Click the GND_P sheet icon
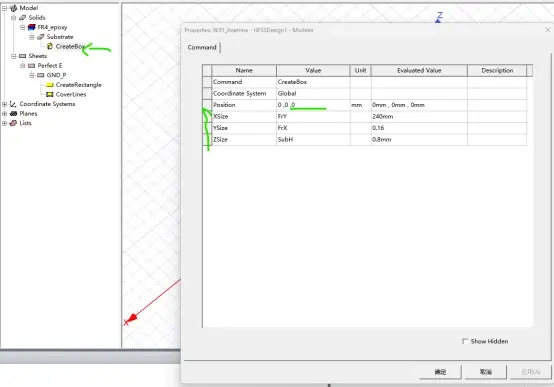Image resolution: width=554 pixels, height=387 pixels. (x=41, y=75)
